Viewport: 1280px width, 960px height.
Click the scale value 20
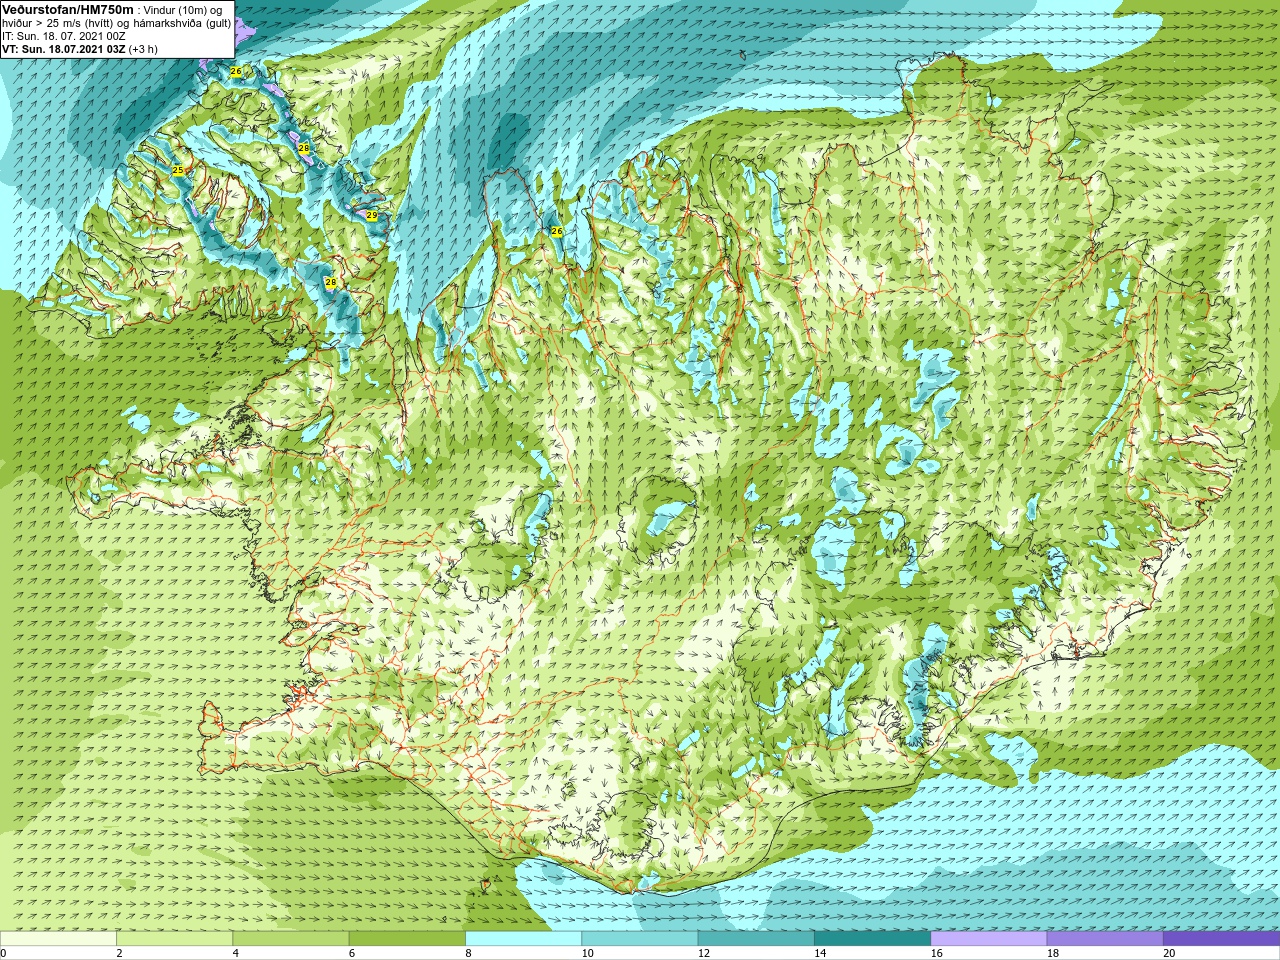(x=1169, y=953)
